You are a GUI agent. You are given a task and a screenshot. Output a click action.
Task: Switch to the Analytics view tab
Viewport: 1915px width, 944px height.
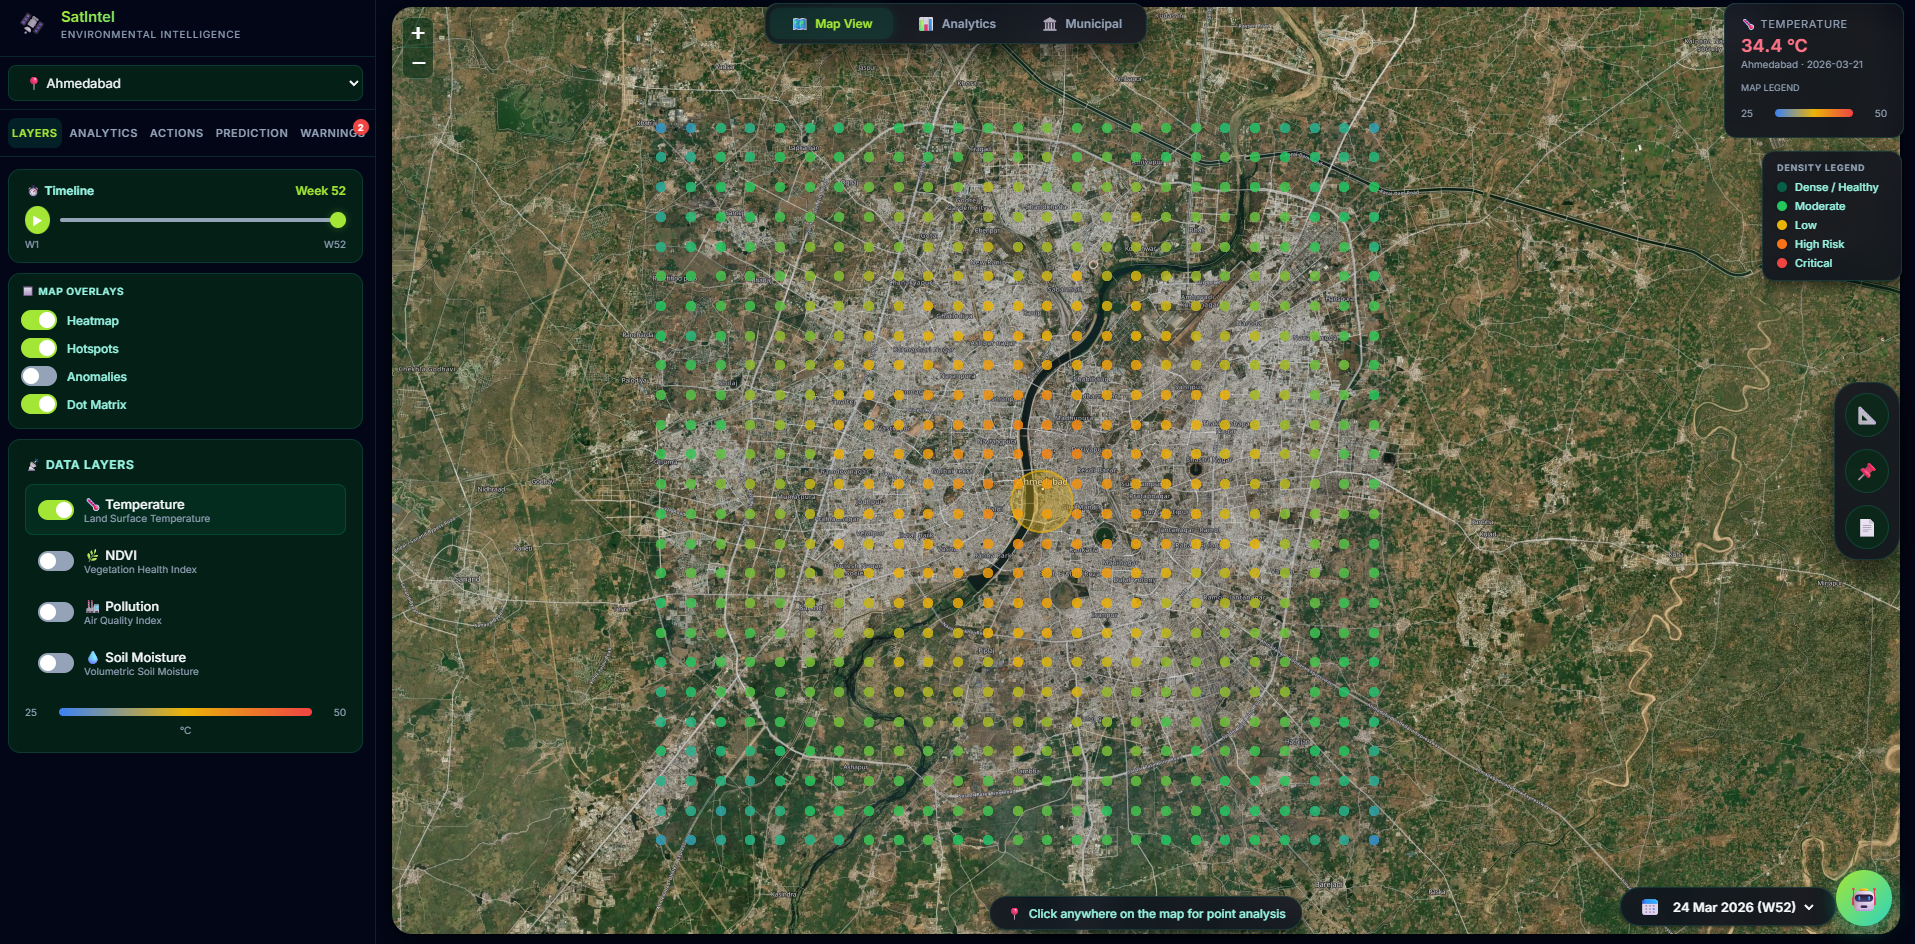click(957, 24)
